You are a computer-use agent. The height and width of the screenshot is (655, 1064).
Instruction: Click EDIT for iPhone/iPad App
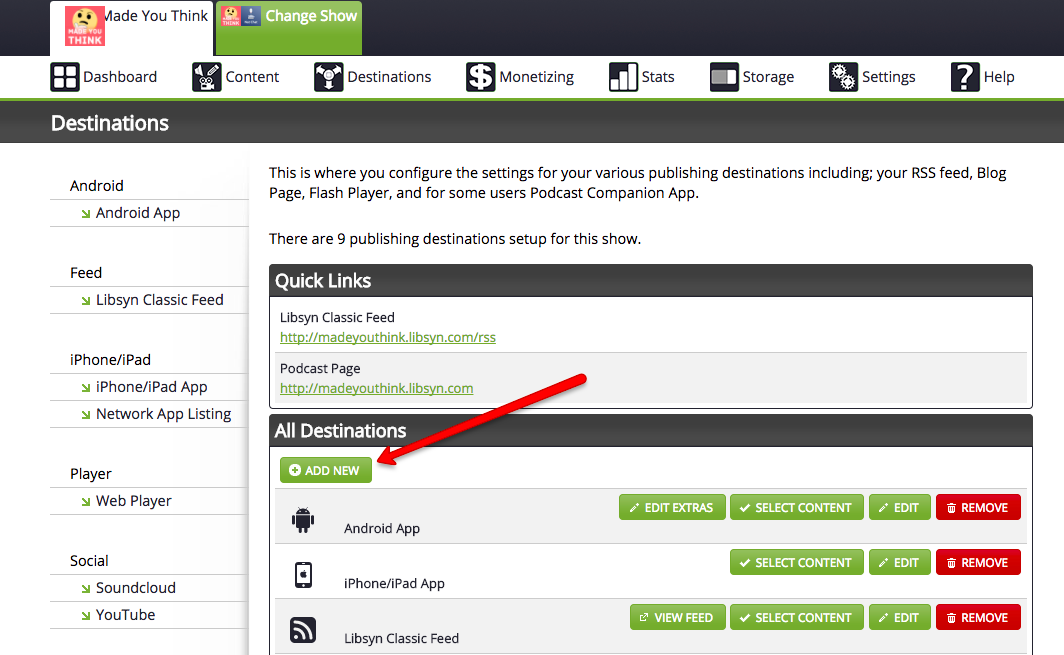click(x=900, y=563)
